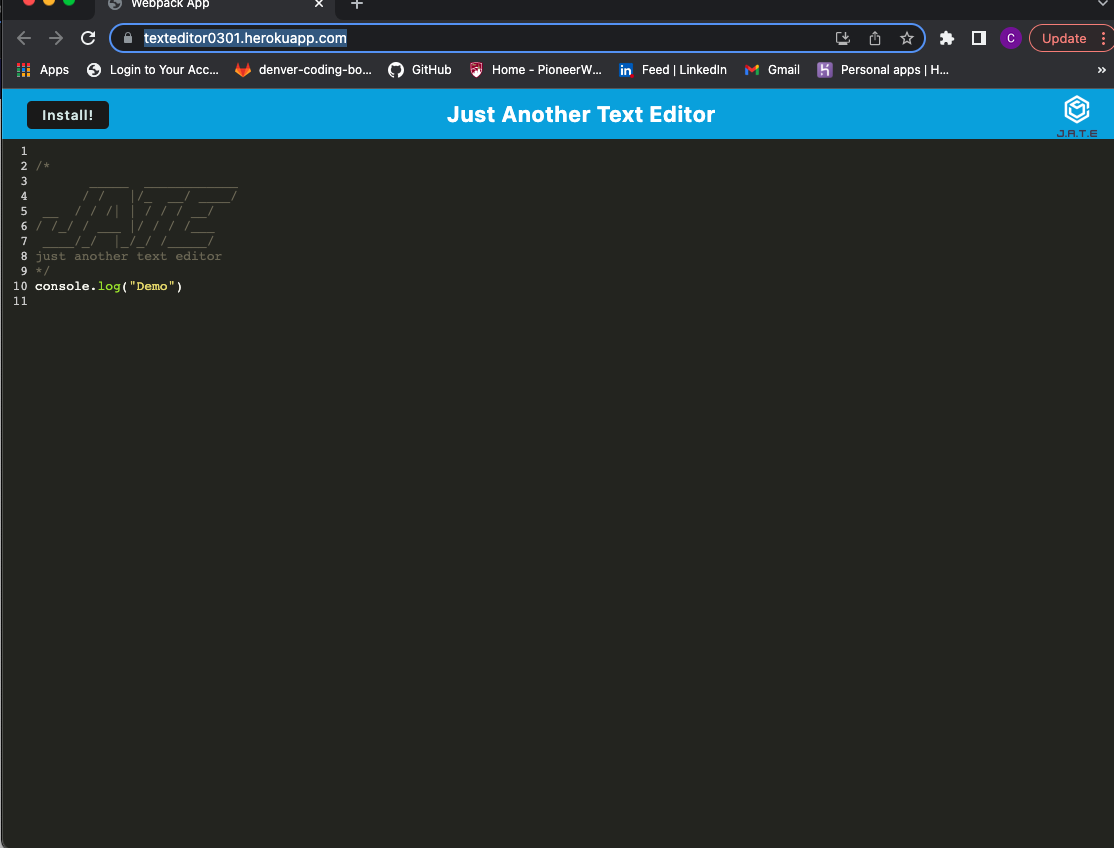Click the Install! button
This screenshot has height=848, width=1114.
click(67, 115)
